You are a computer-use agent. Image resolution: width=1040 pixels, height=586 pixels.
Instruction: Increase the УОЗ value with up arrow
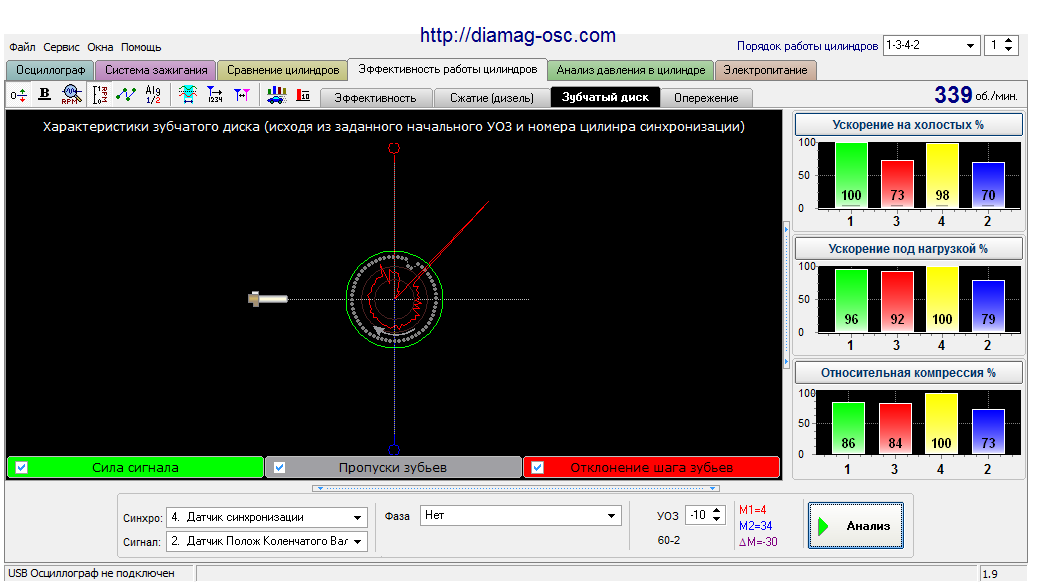pos(717,510)
